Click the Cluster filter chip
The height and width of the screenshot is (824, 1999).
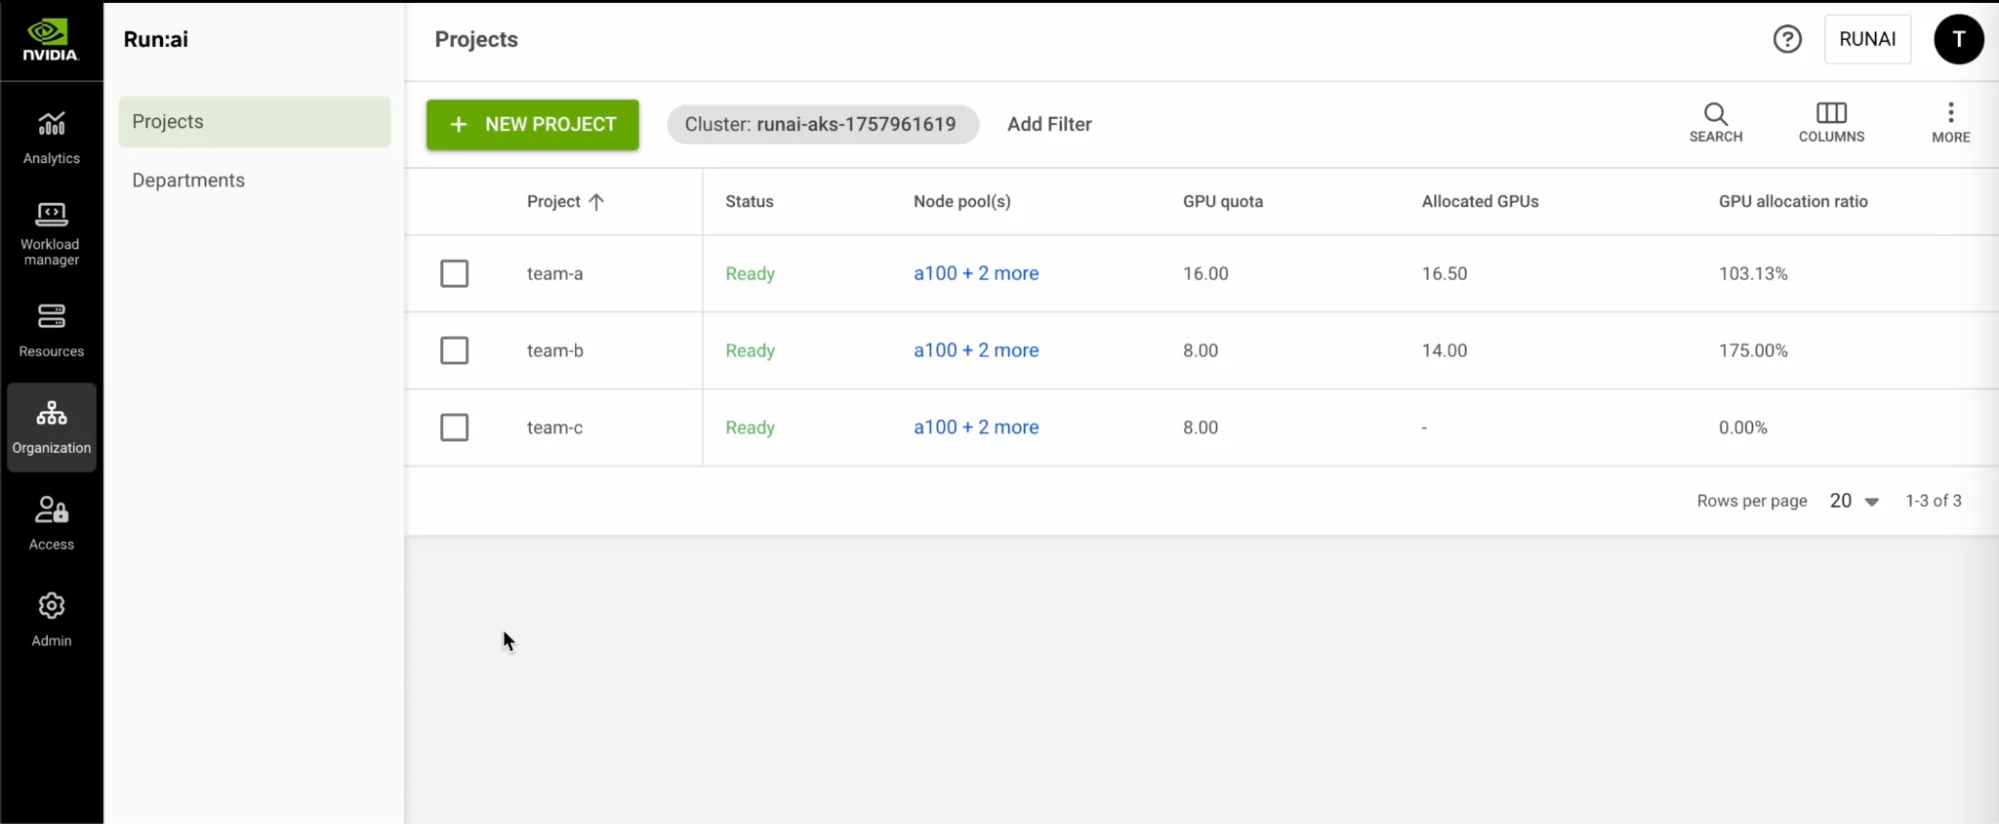click(x=822, y=125)
